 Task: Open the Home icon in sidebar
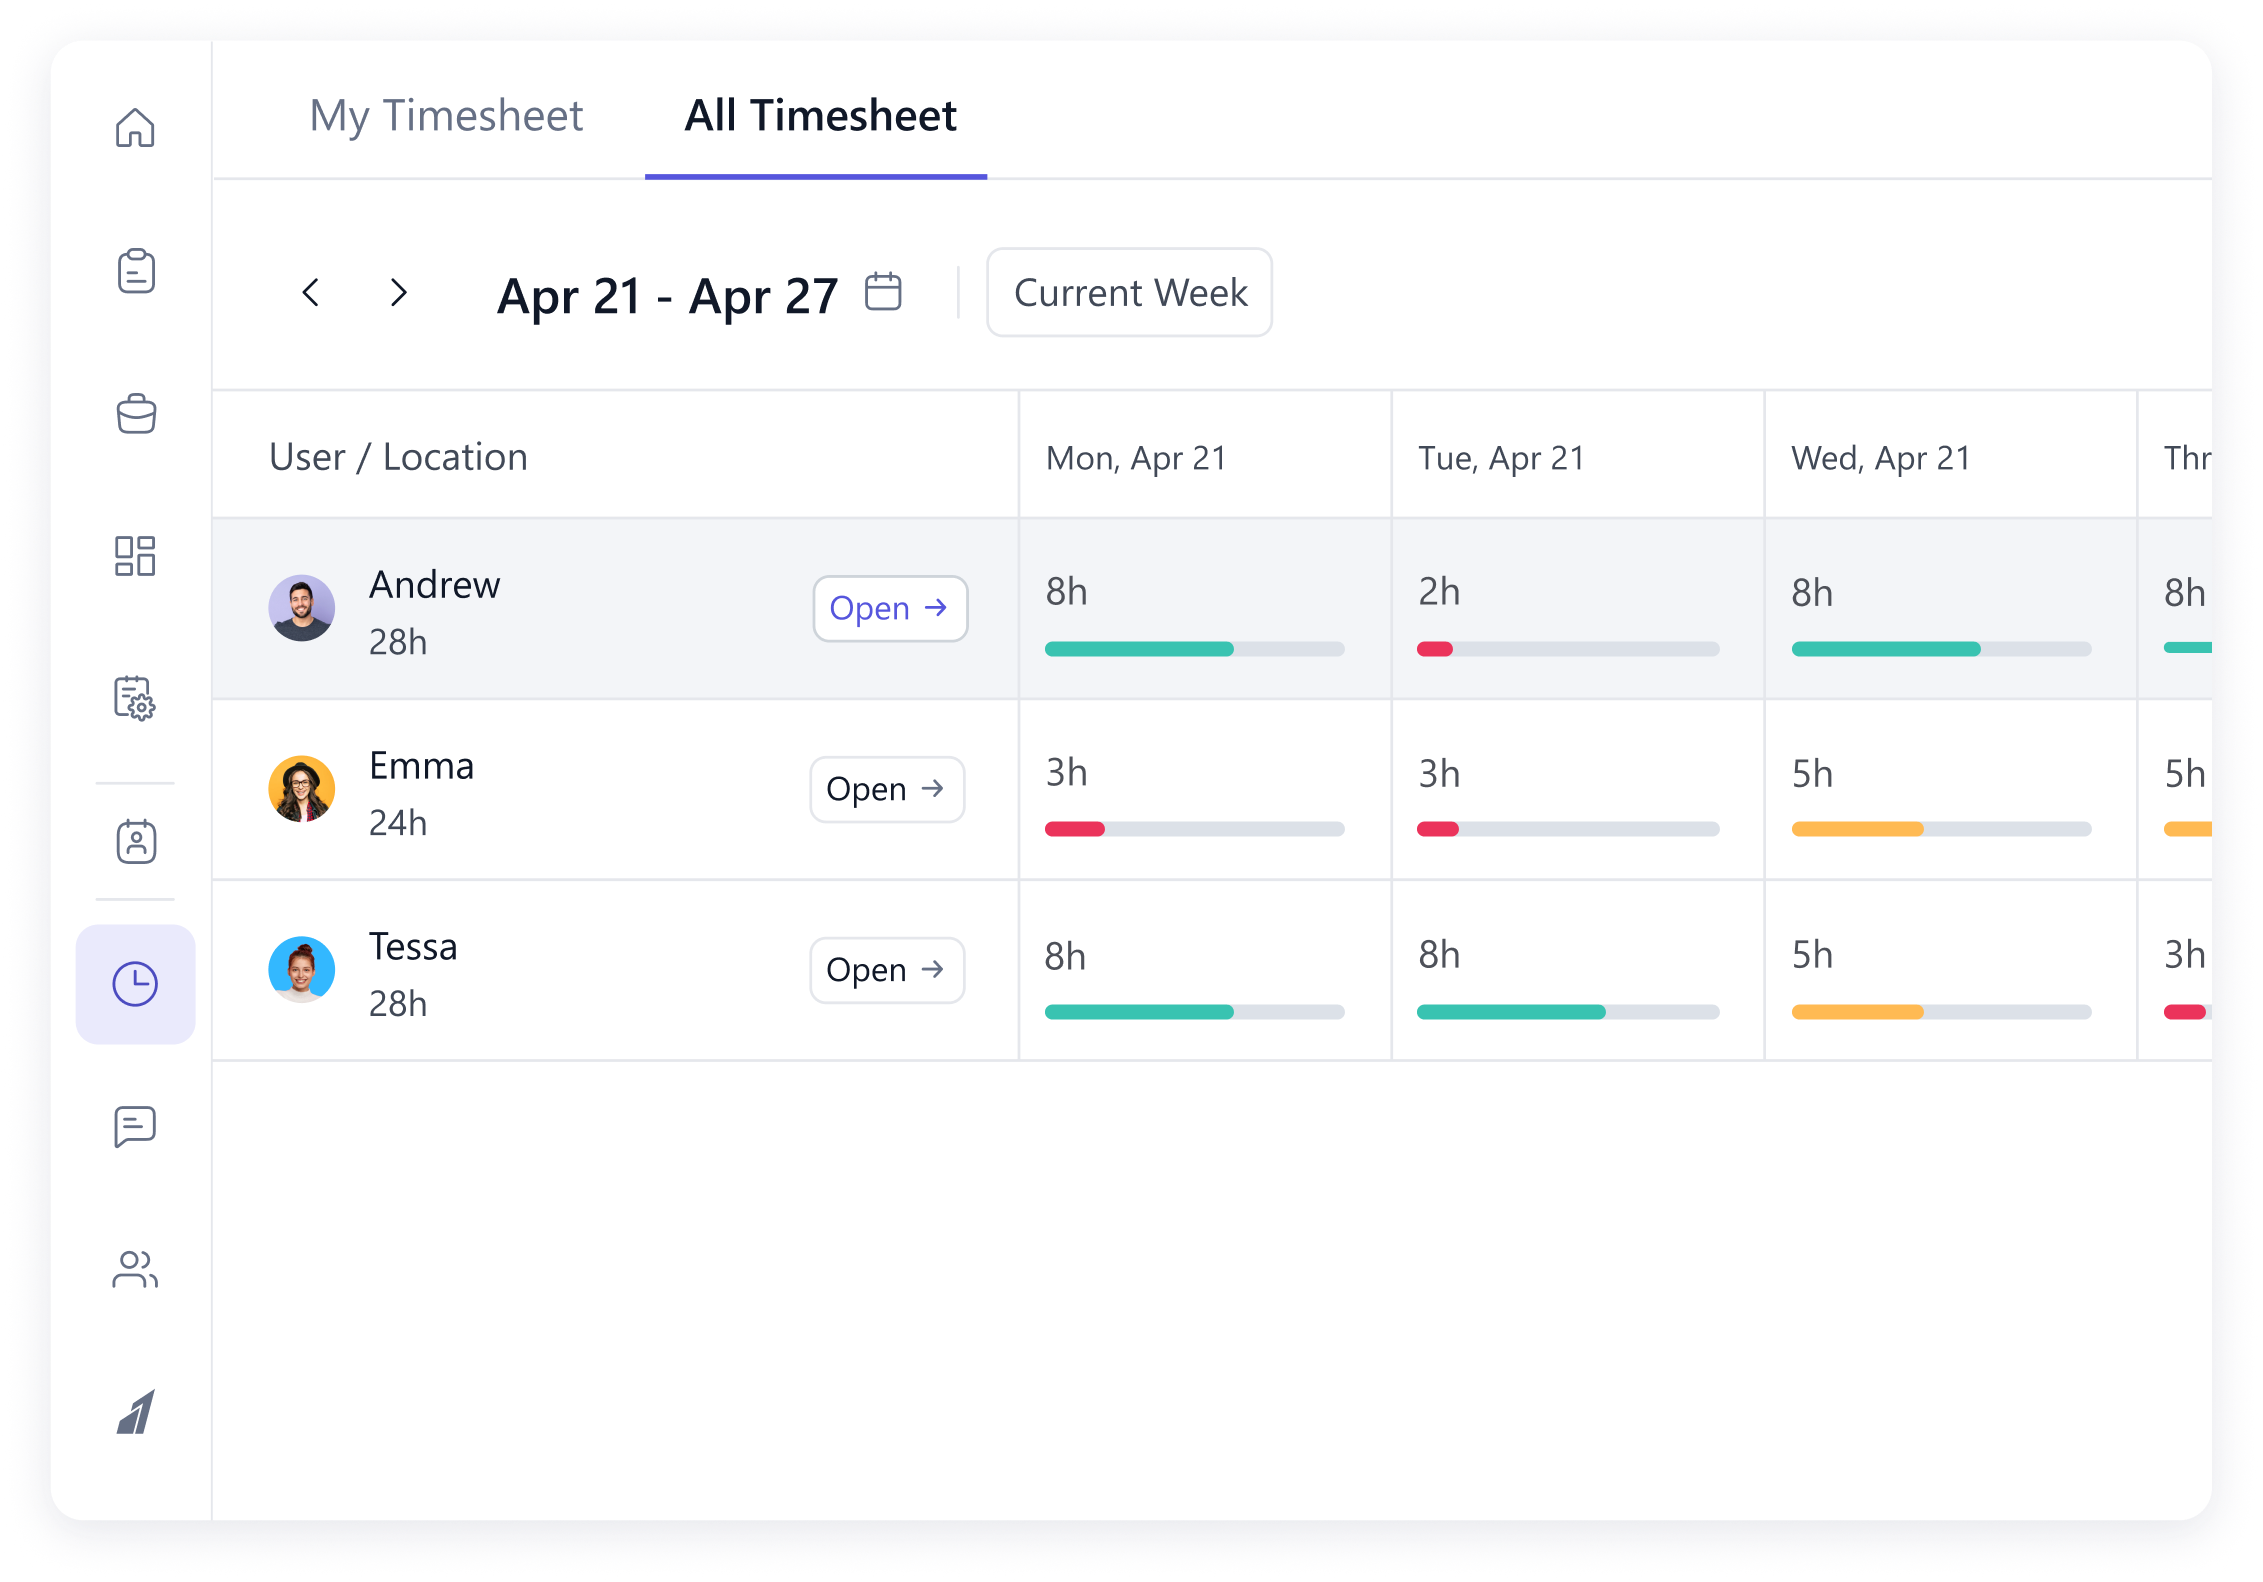tap(135, 128)
